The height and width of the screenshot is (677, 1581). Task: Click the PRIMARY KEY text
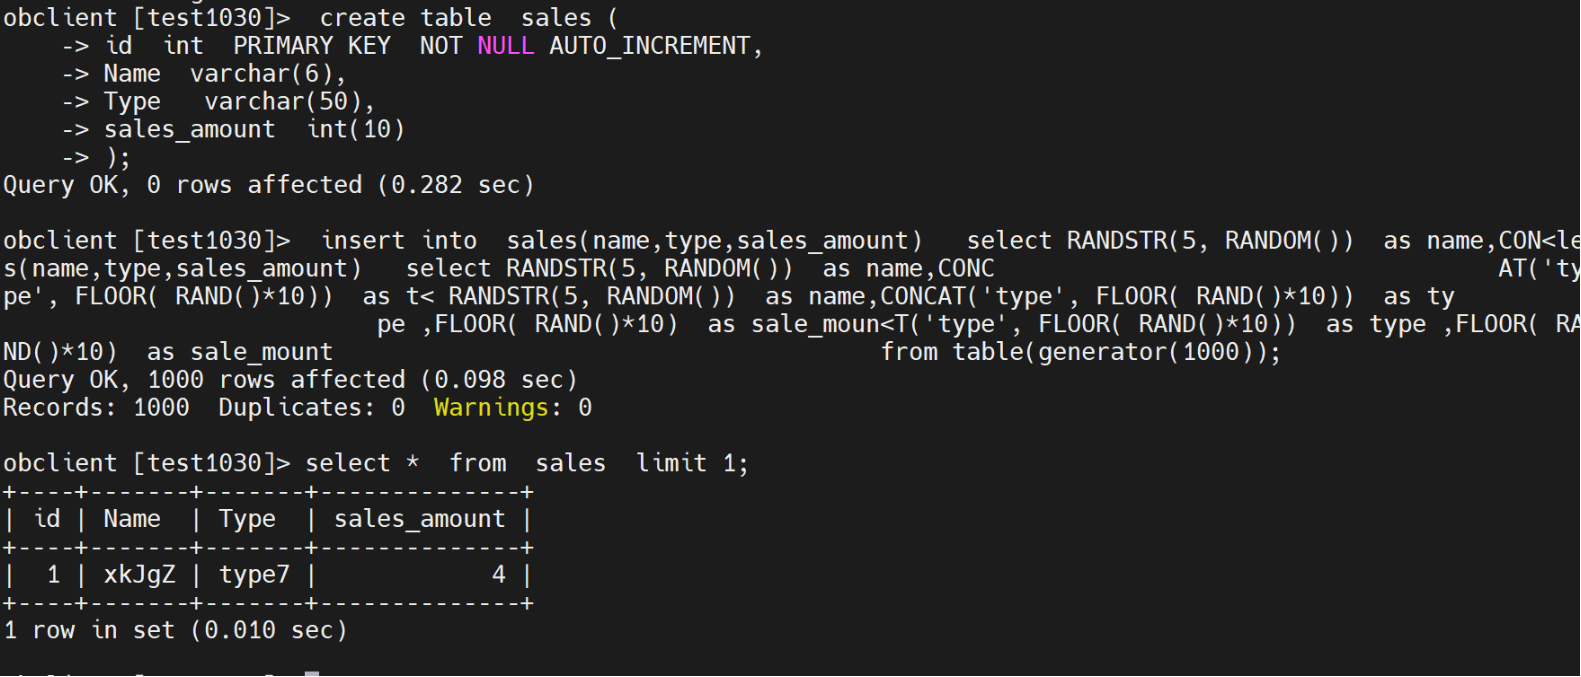click(311, 46)
